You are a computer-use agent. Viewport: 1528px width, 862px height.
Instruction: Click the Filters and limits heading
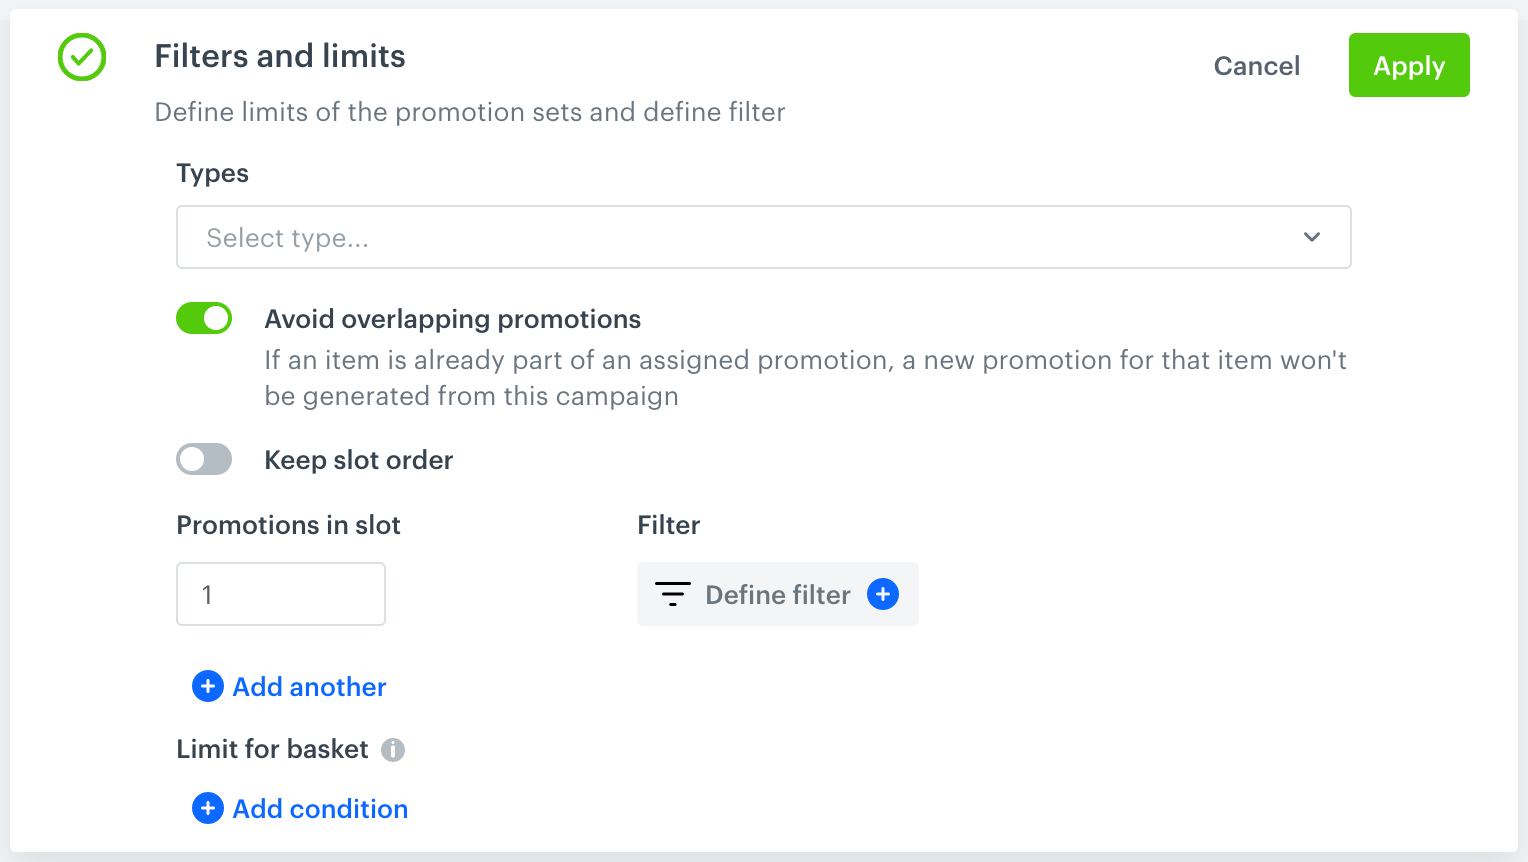pos(279,56)
